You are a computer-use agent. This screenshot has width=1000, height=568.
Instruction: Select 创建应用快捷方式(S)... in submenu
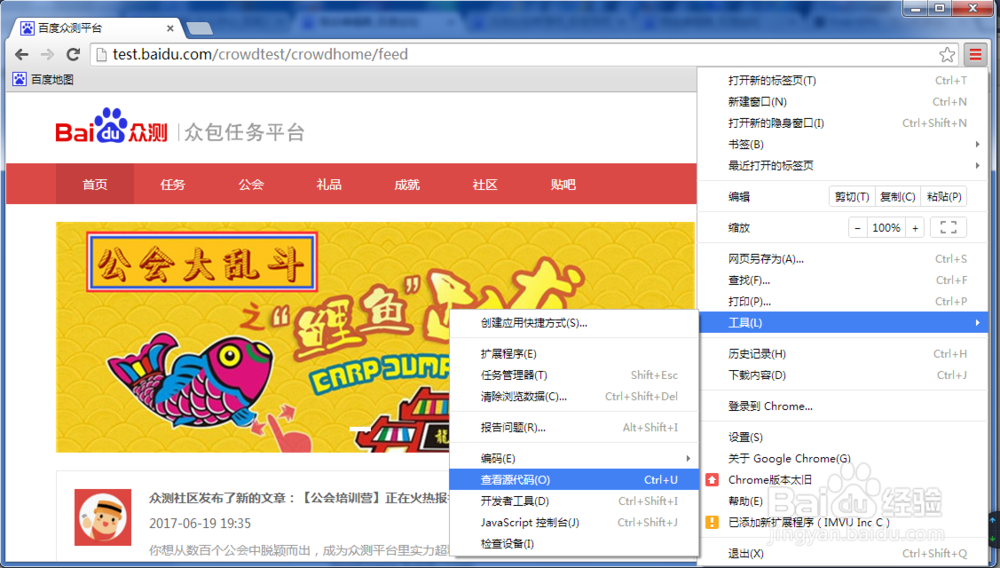click(573, 323)
